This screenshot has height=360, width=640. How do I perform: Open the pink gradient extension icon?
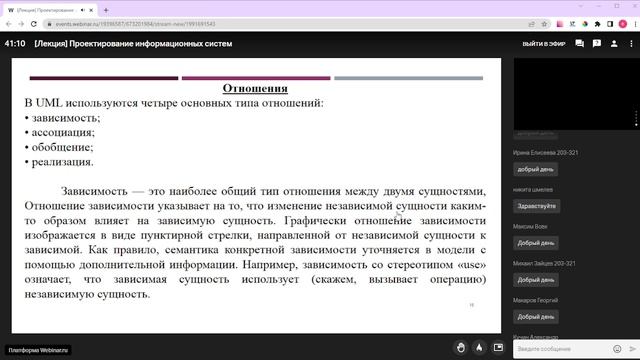pyautogui.click(x=560, y=24)
